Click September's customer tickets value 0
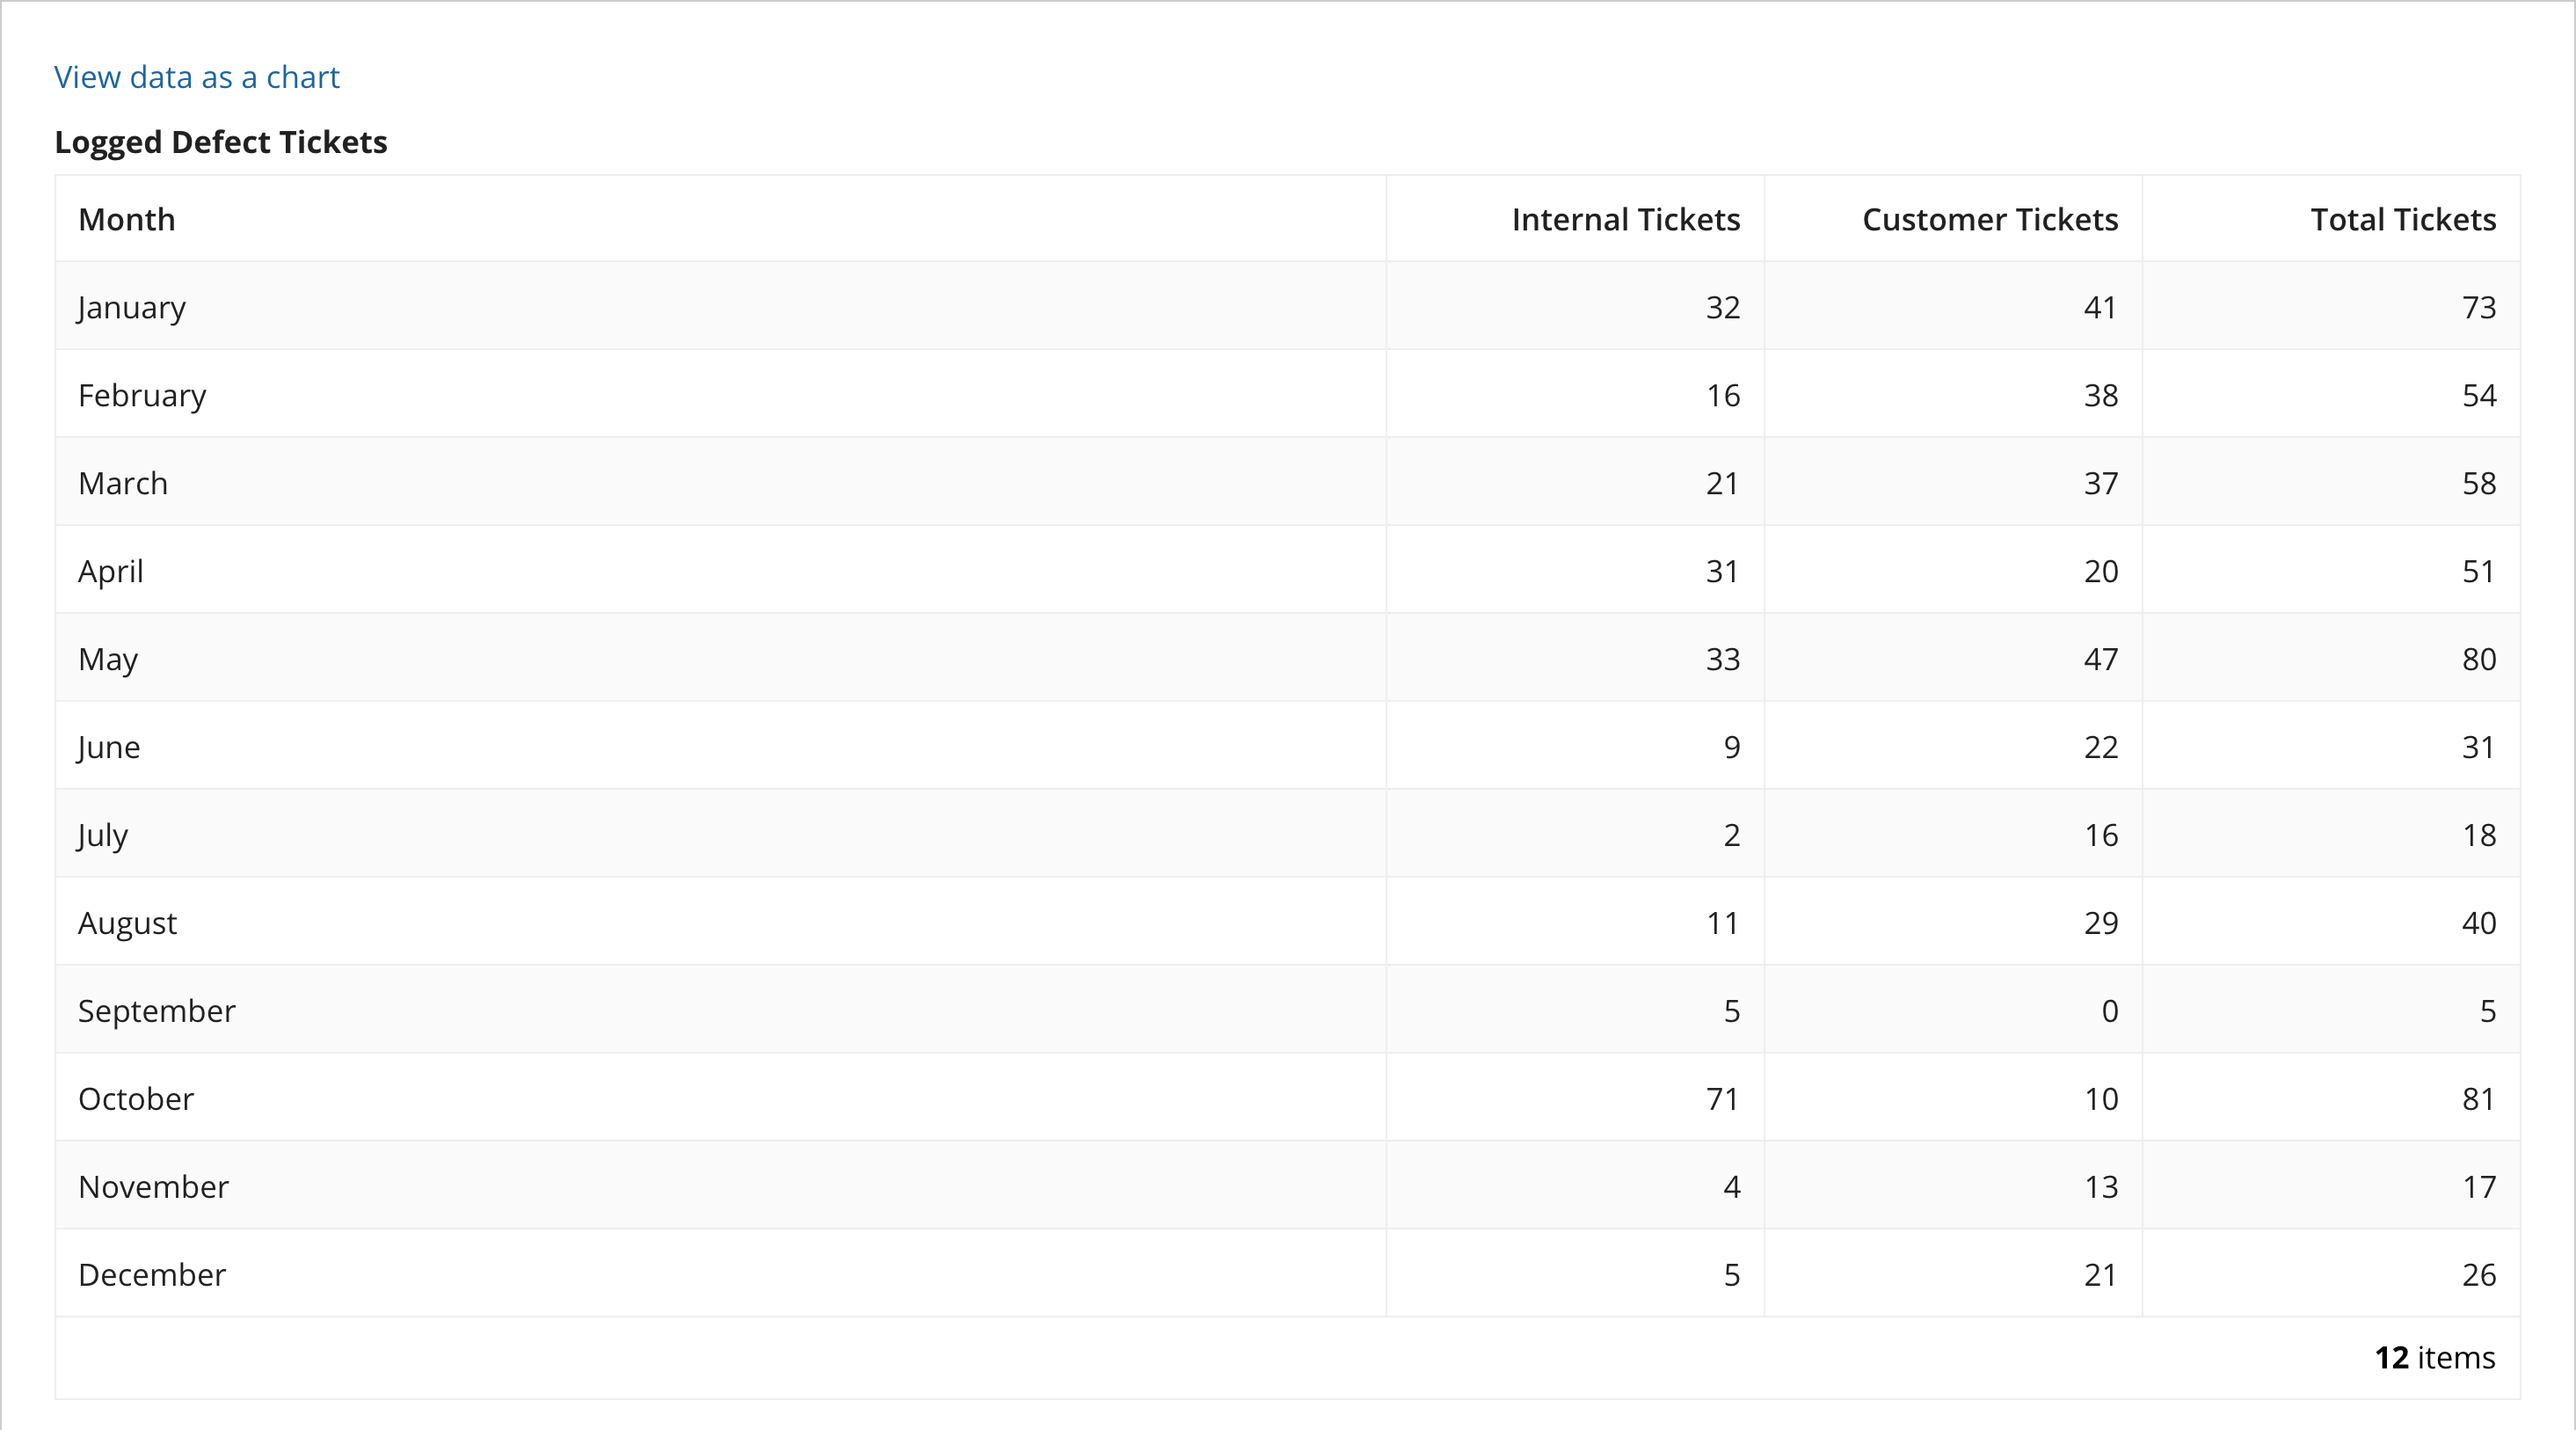This screenshot has height=1430, width=2576. 2109,1011
